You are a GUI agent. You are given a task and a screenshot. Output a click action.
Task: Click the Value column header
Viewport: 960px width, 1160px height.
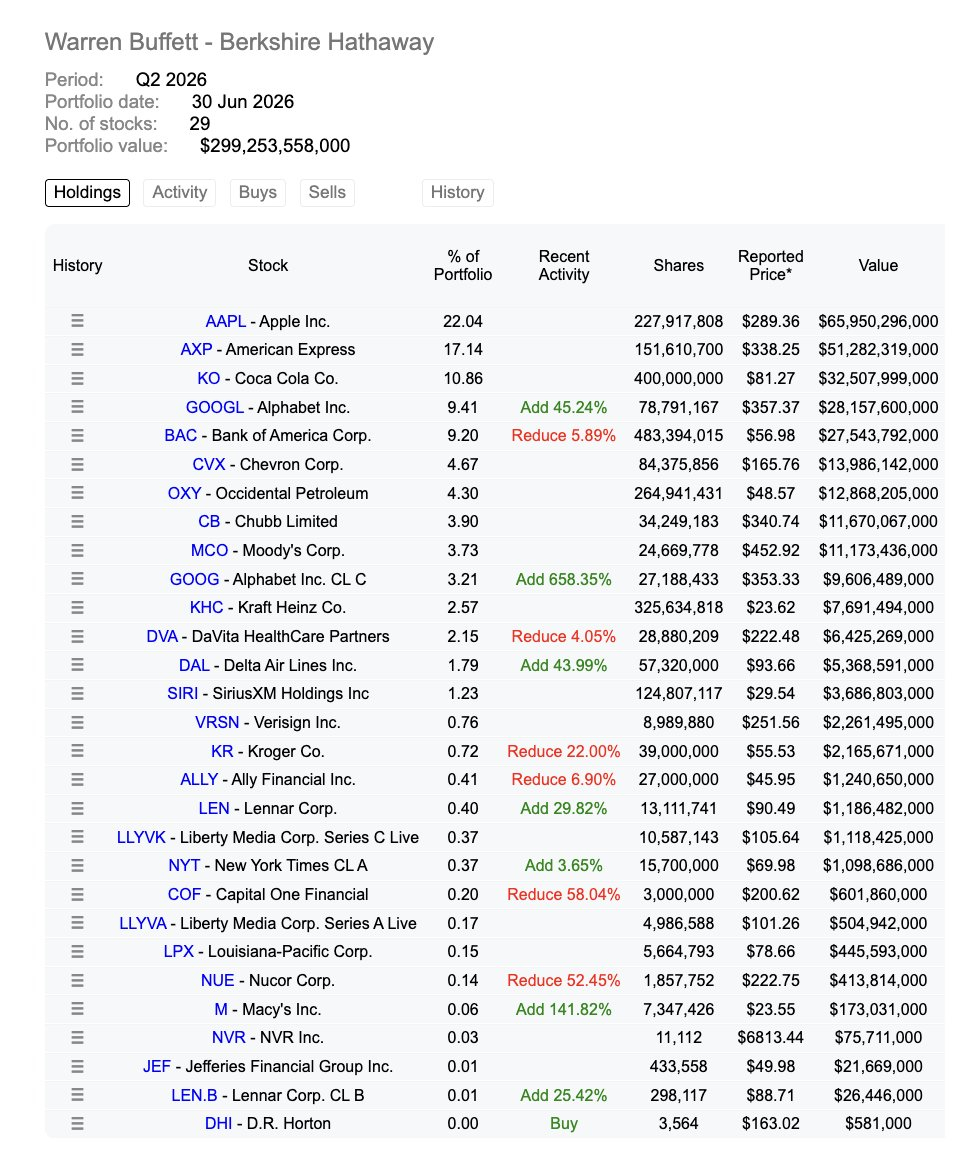(x=878, y=266)
